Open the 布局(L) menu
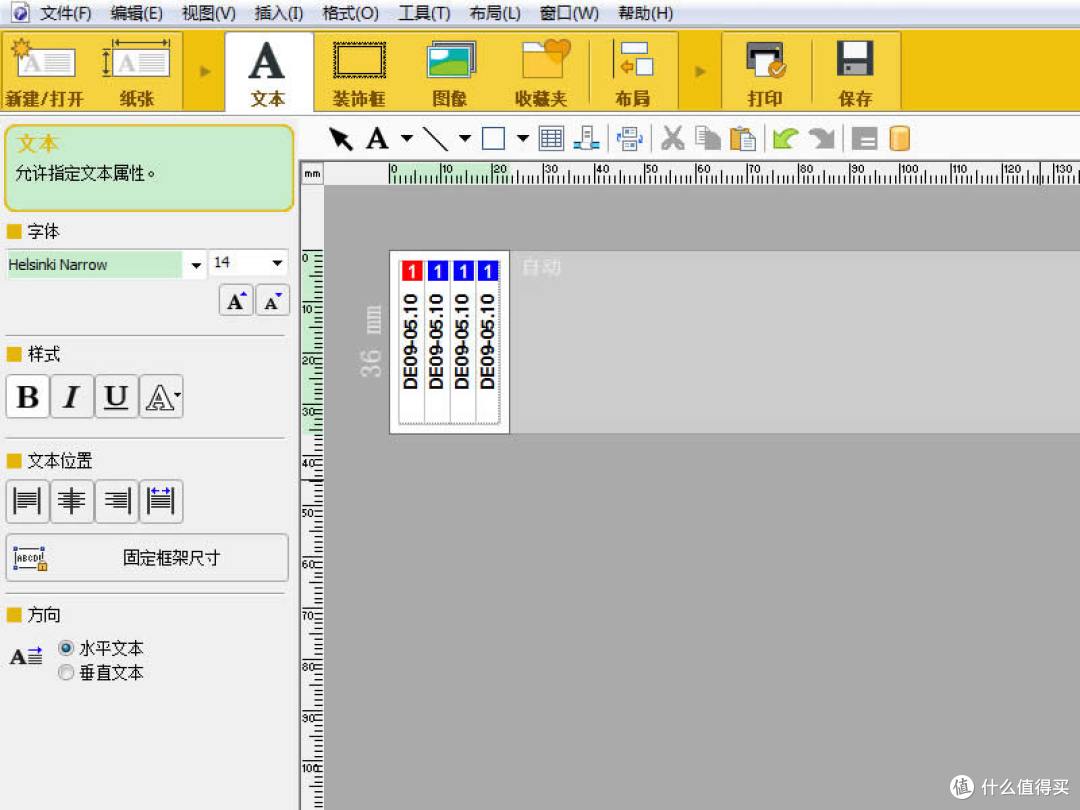Screen dimensions: 1080x810 495,13
